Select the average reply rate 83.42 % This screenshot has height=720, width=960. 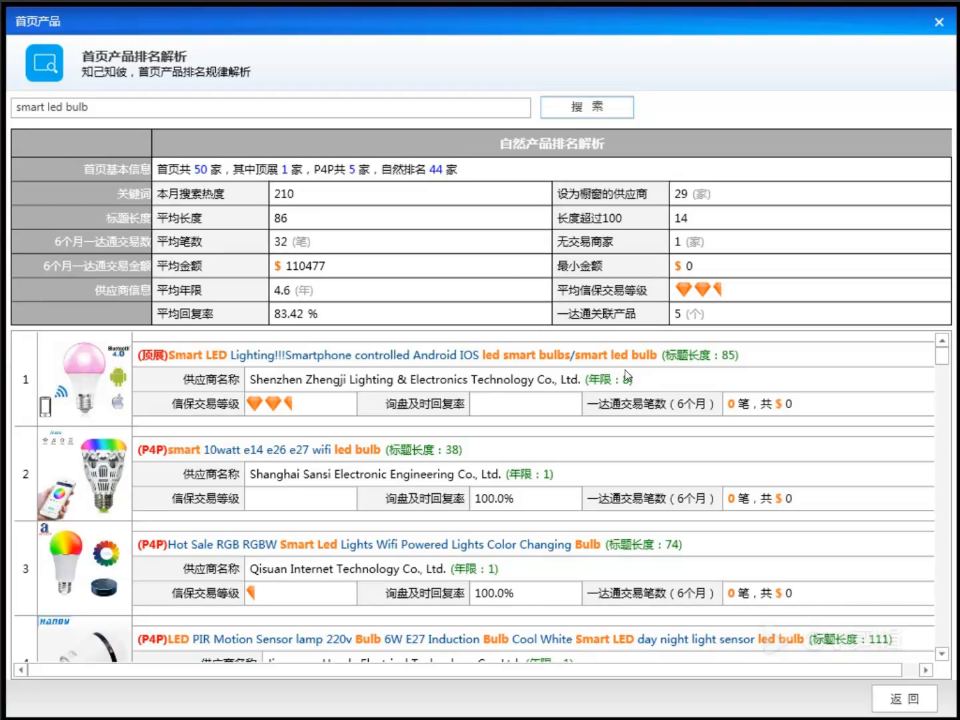point(296,313)
